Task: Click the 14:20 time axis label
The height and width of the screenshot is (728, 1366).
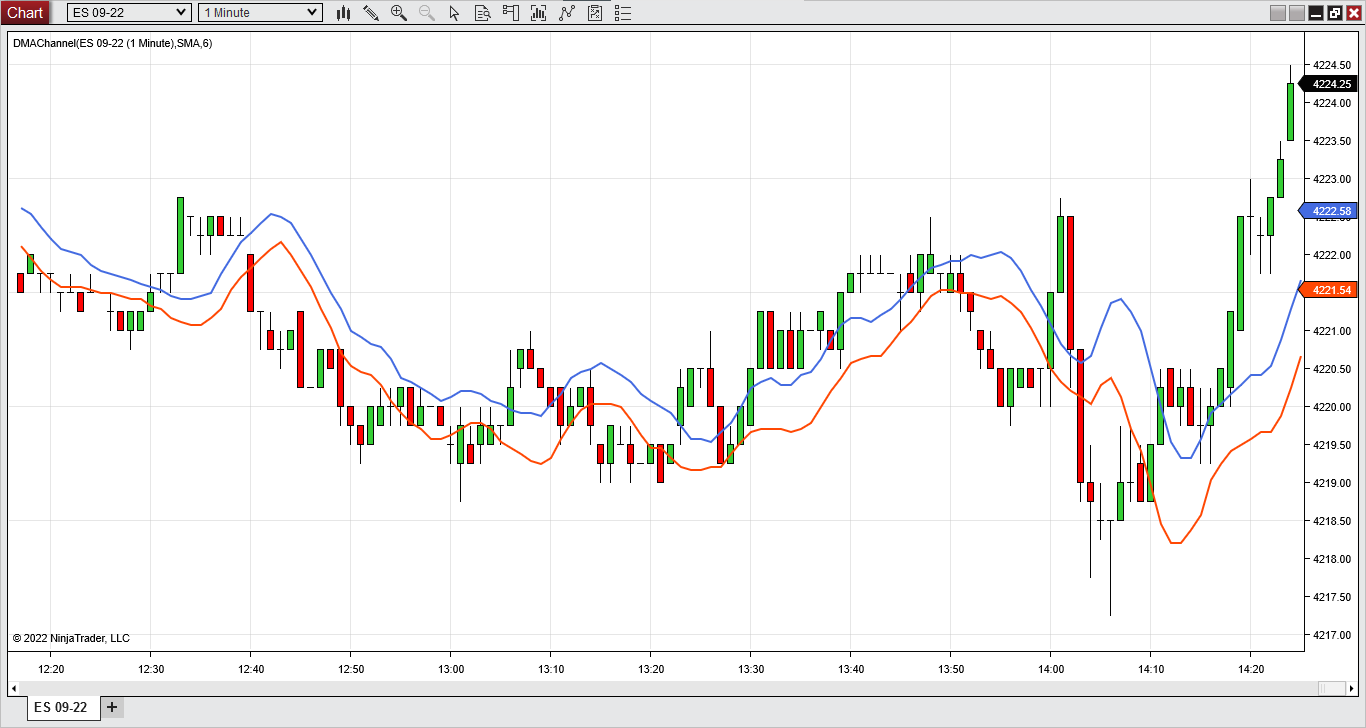Action: pyautogui.click(x=1251, y=669)
